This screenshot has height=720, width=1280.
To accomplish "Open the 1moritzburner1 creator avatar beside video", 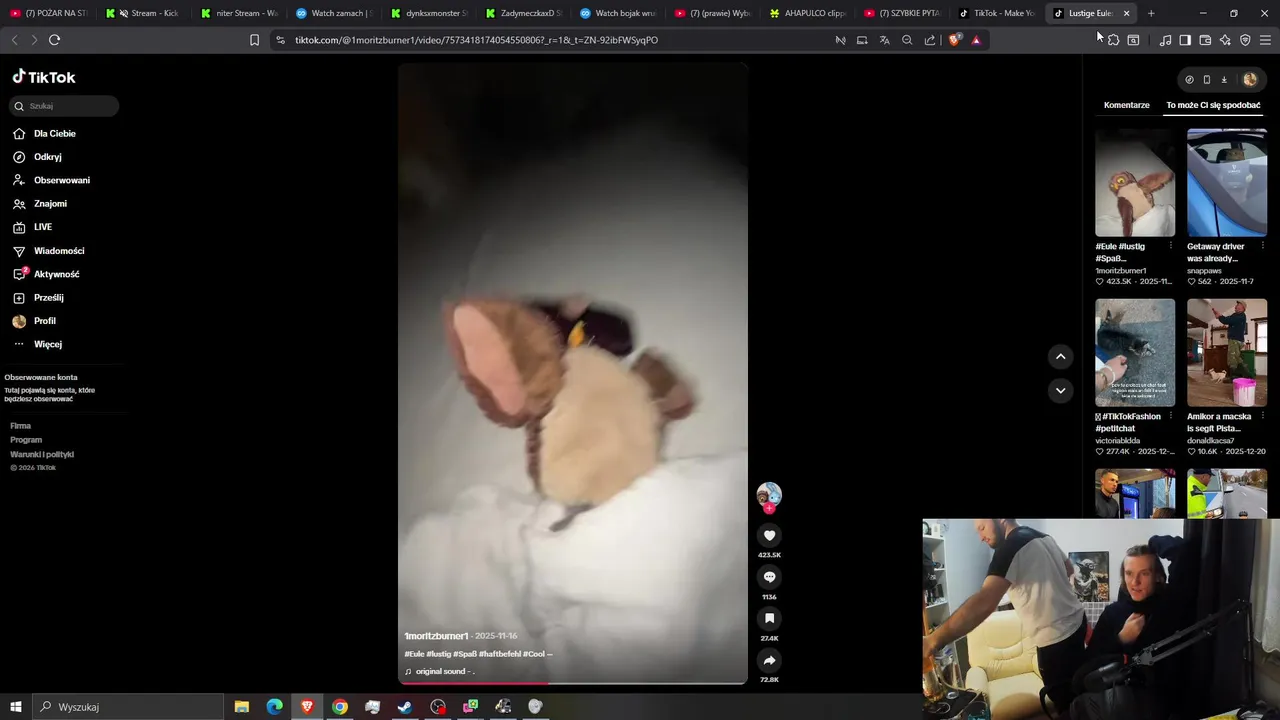I will [769, 494].
